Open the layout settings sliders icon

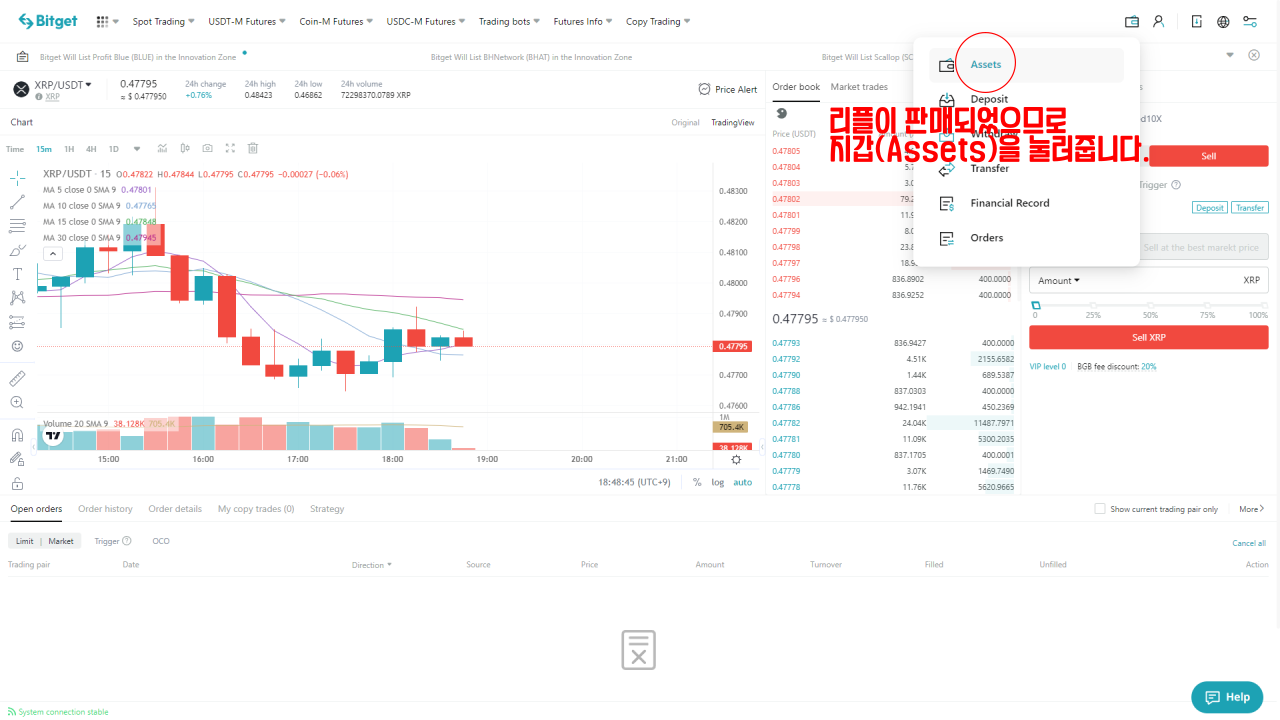tap(1250, 21)
